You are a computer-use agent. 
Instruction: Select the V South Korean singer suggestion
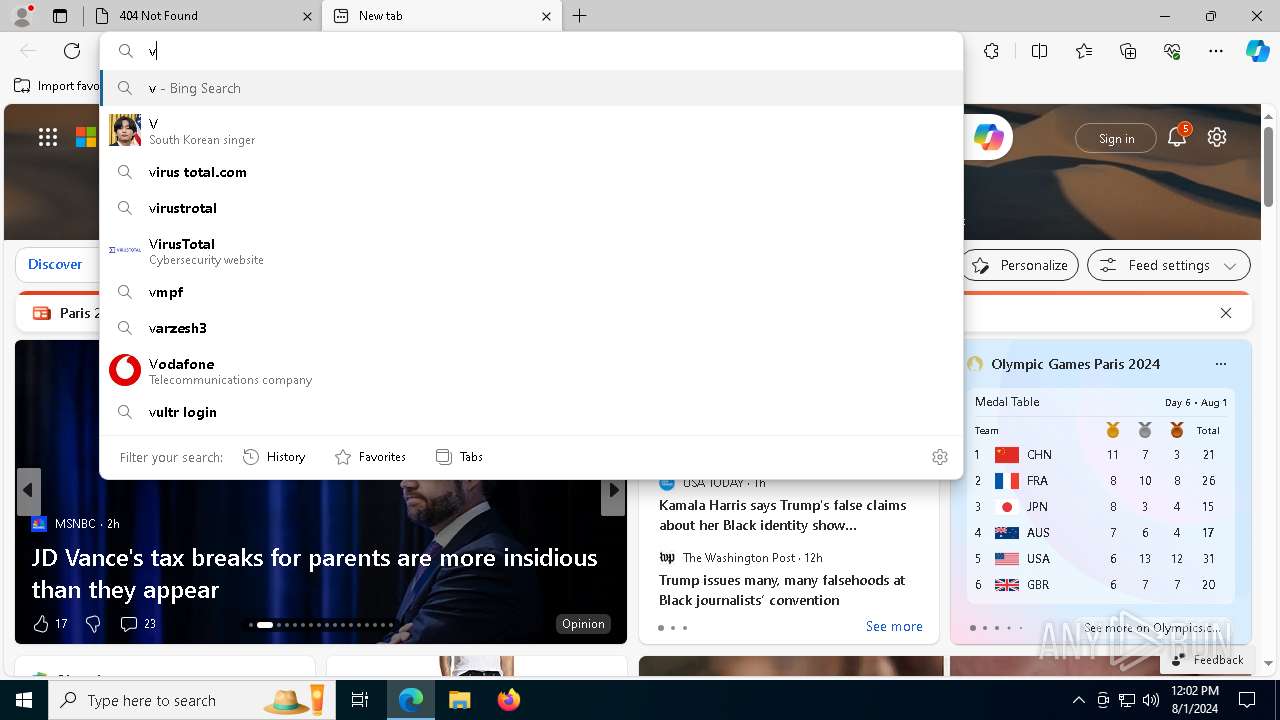(x=531, y=130)
